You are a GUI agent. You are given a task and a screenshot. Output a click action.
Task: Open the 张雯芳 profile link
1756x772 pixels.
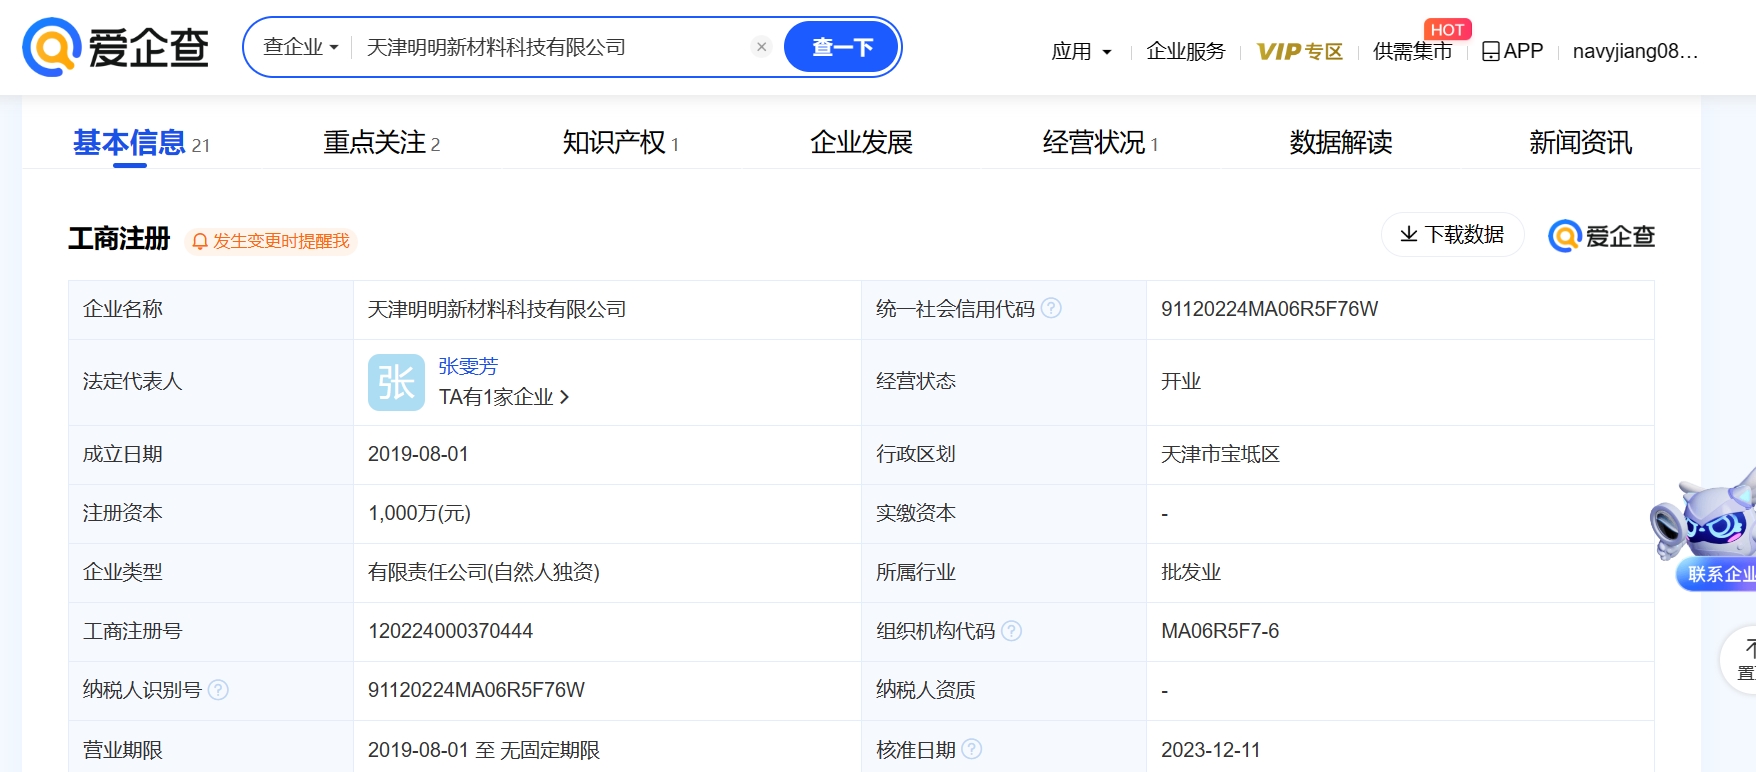click(468, 366)
